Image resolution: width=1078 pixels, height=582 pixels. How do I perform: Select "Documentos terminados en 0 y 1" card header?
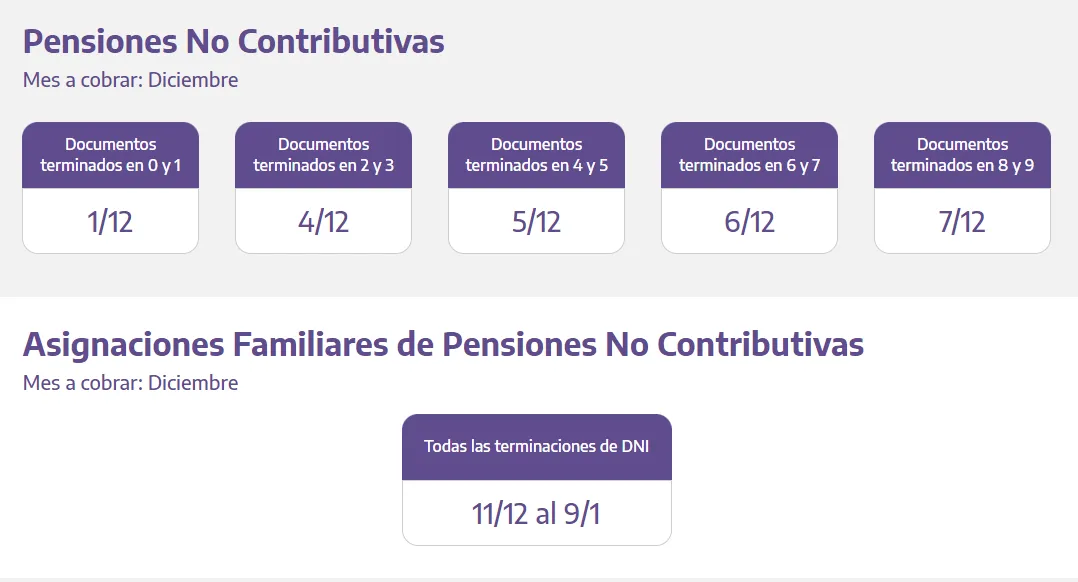110,155
